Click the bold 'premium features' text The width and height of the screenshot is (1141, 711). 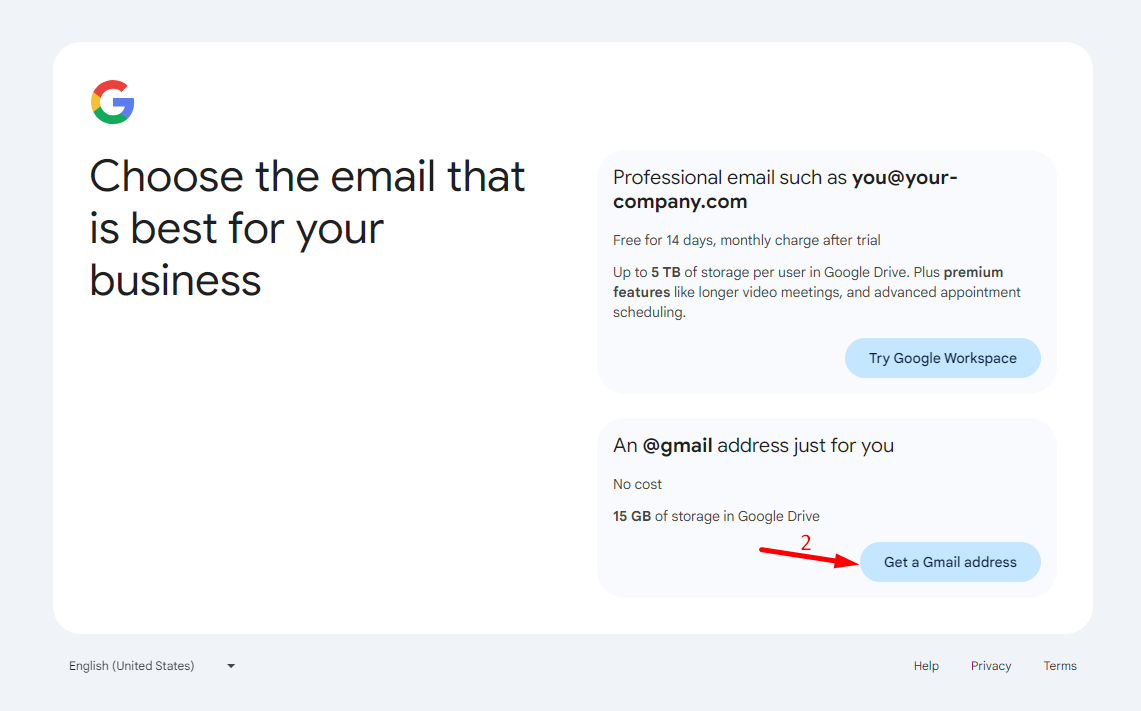(973, 272)
